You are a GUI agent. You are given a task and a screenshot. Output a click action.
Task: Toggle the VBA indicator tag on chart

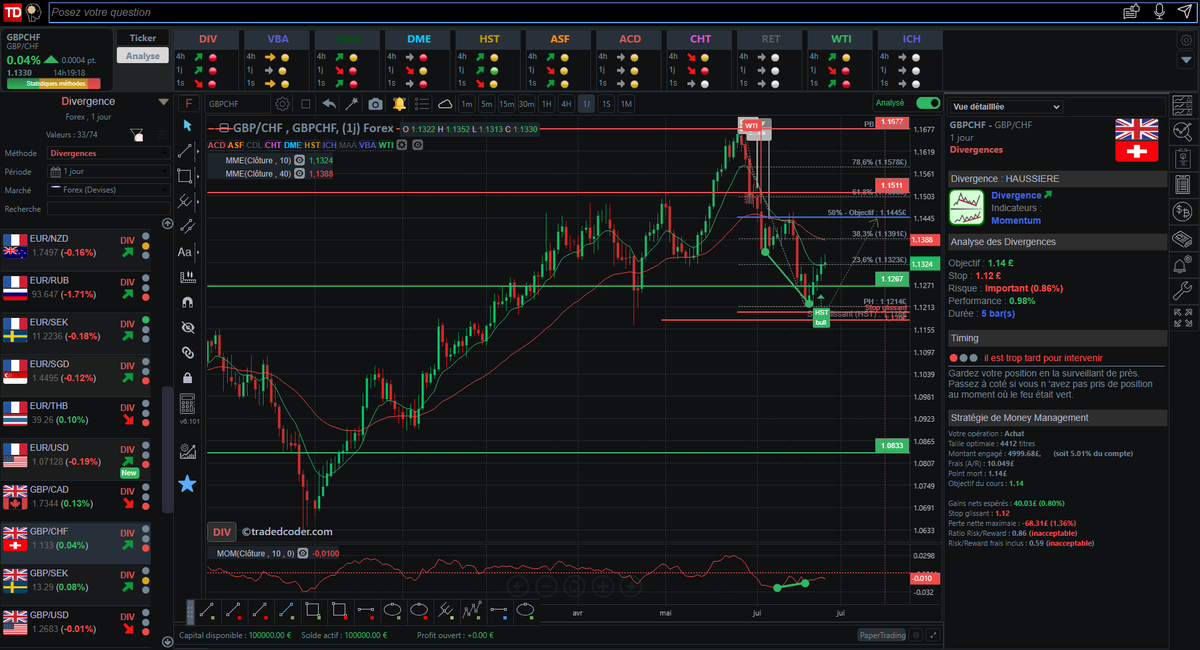click(x=368, y=145)
